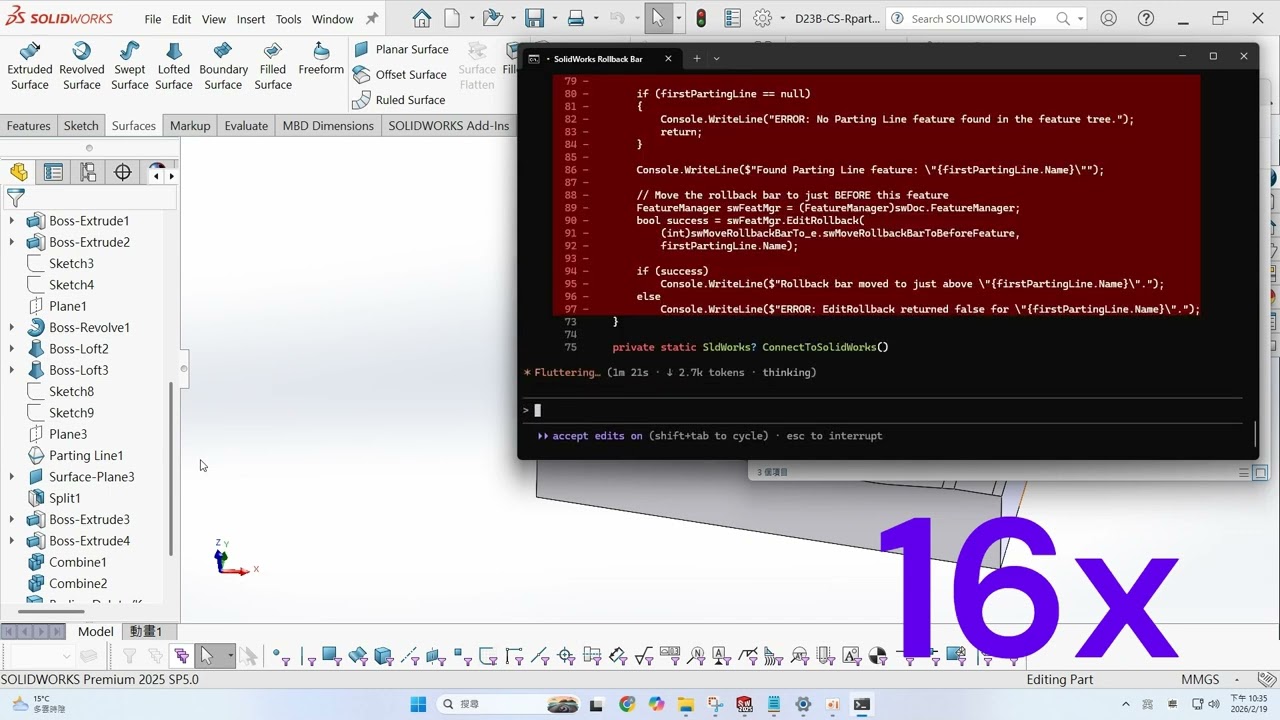Screen dimensions: 1280x720
Task: Toggle the Filter Solid Bodies selection filter
Action: 383,656
